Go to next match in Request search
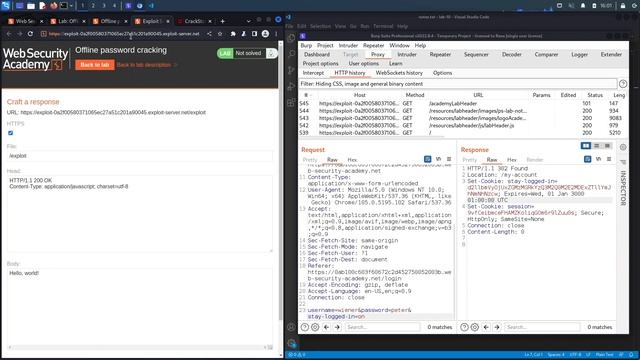 pyautogui.click(x=337, y=327)
